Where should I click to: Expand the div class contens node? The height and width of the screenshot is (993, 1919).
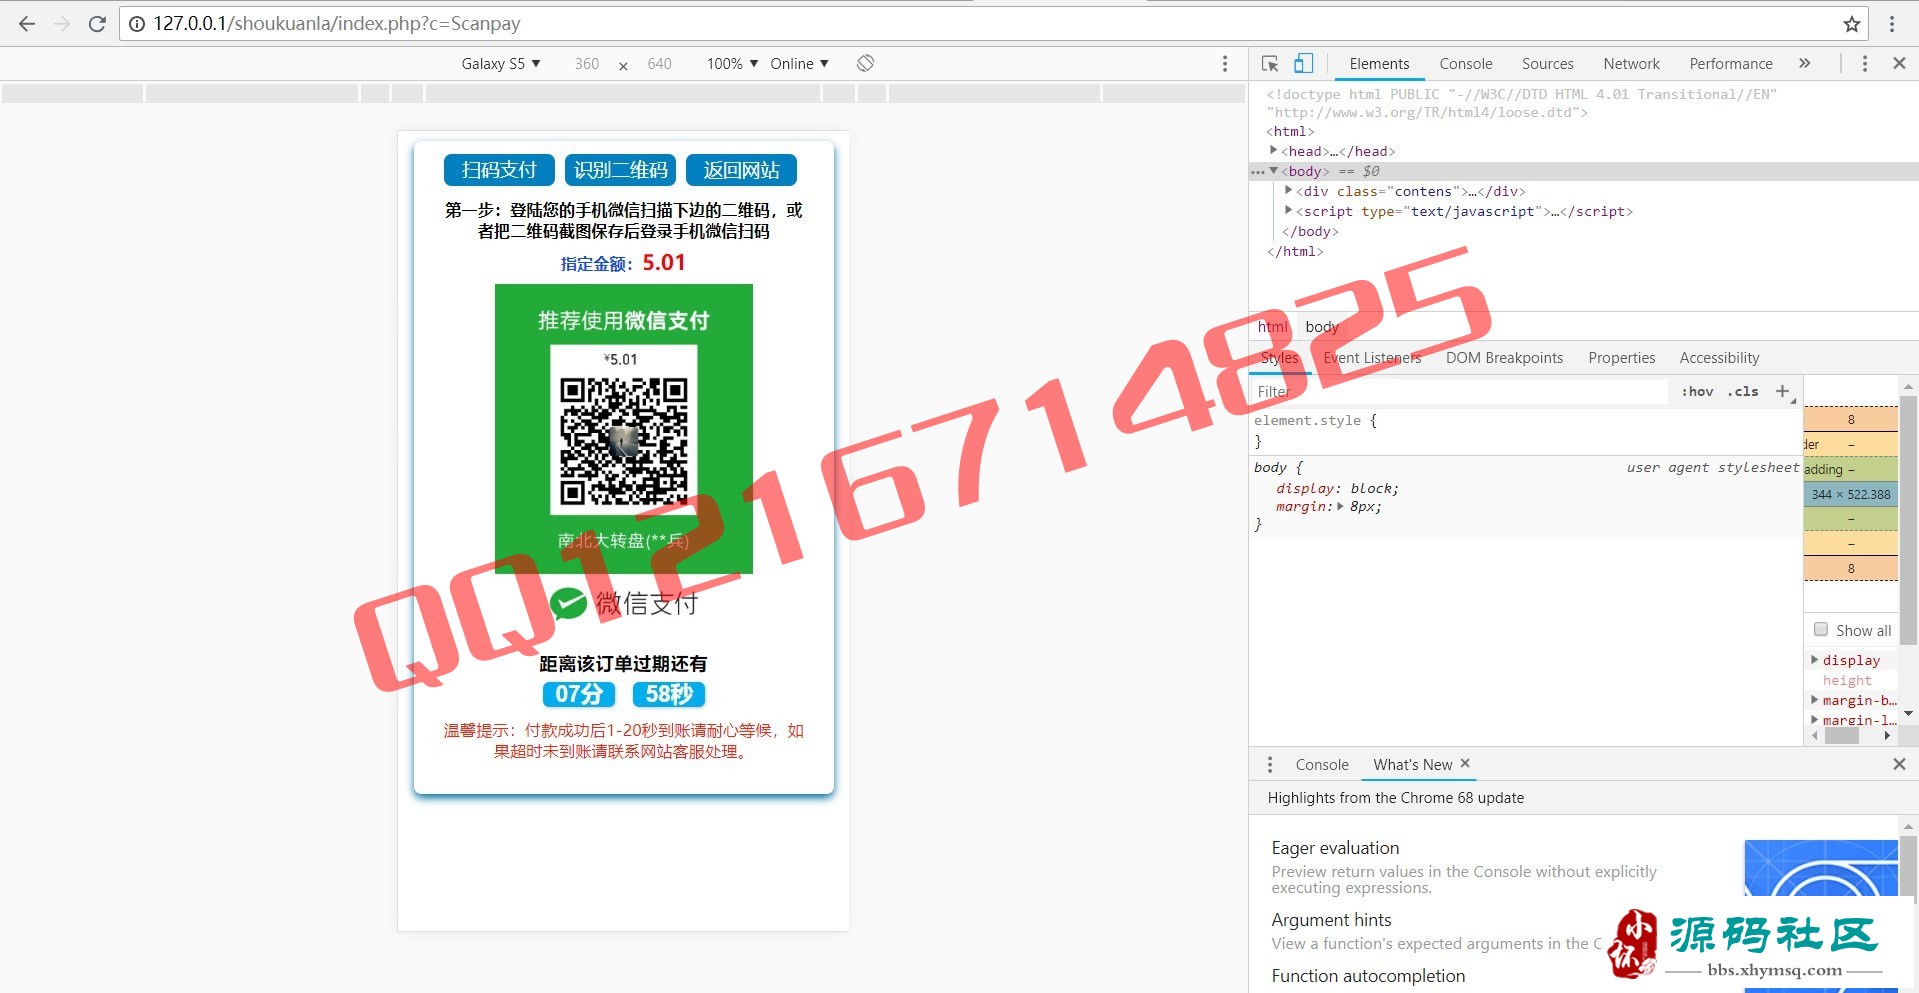[1288, 189]
